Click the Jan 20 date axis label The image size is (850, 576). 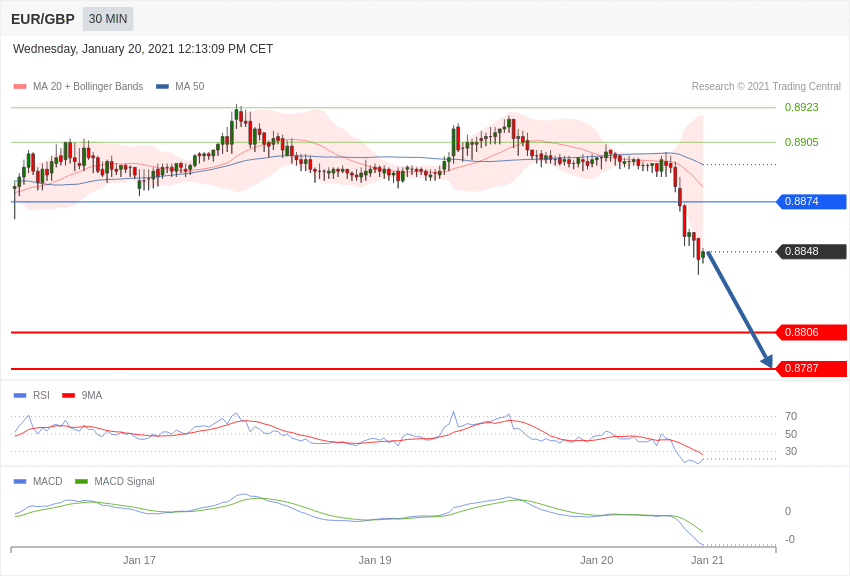(x=596, y=560)
